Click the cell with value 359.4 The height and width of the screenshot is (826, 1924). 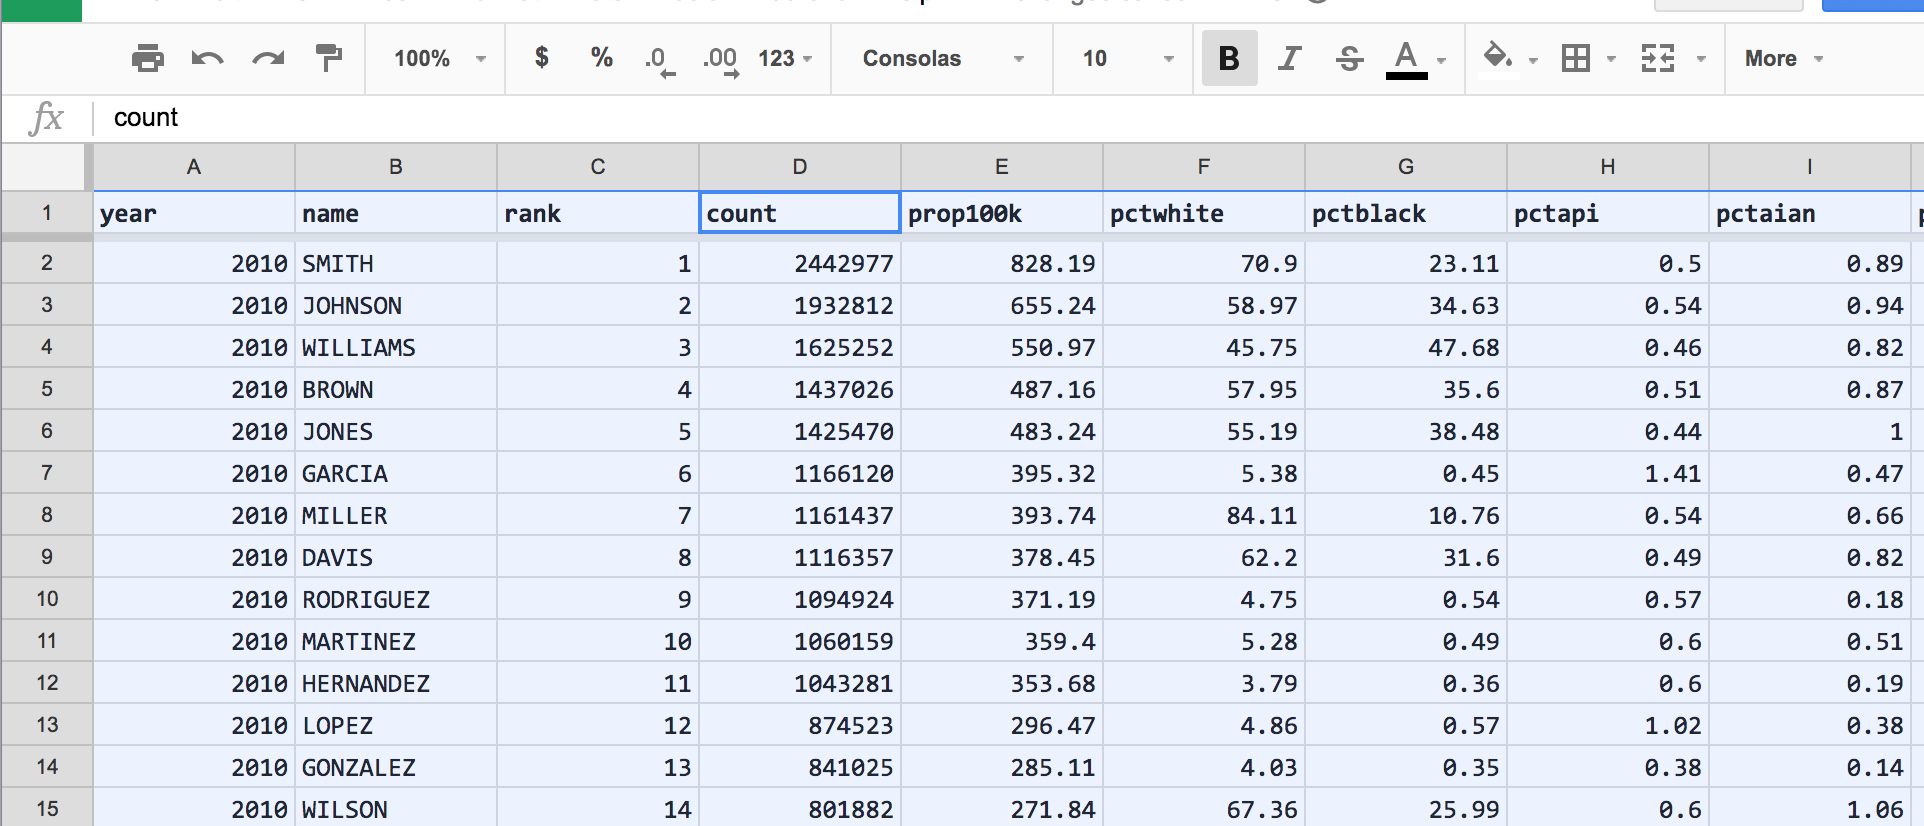pos(1002,641)
